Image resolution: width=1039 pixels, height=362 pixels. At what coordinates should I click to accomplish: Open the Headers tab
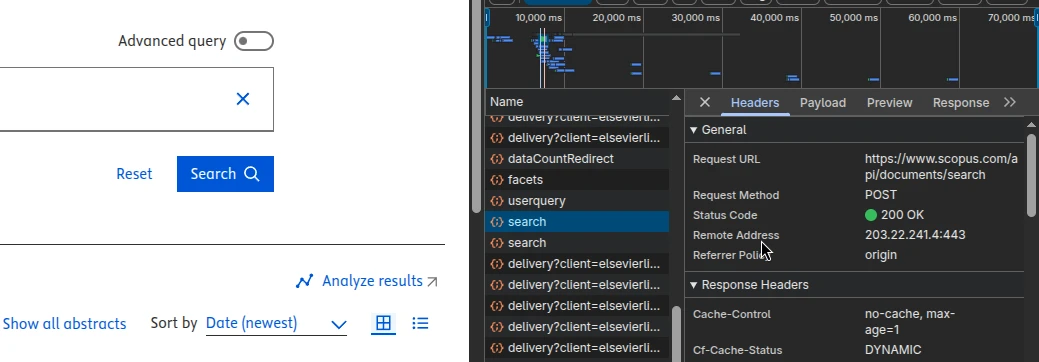[755, 103]
